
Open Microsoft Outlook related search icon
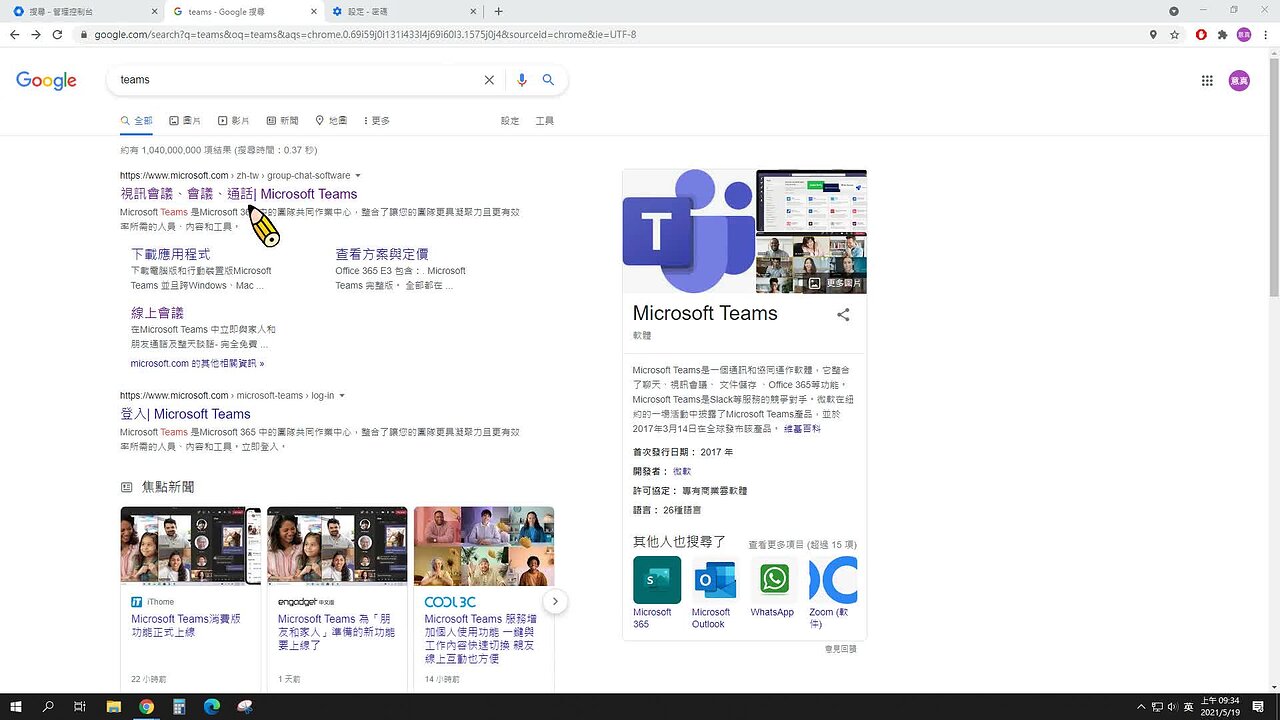pos(715,580)
